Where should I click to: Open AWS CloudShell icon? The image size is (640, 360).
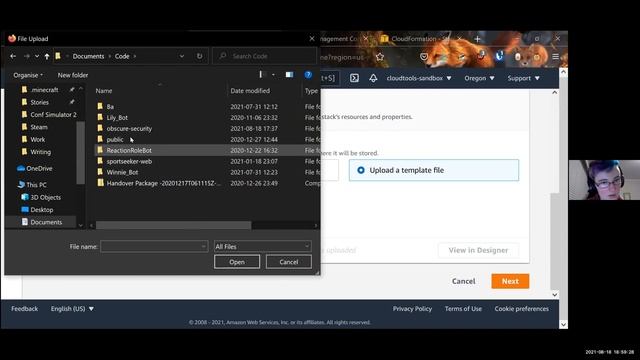pos(354,78)
